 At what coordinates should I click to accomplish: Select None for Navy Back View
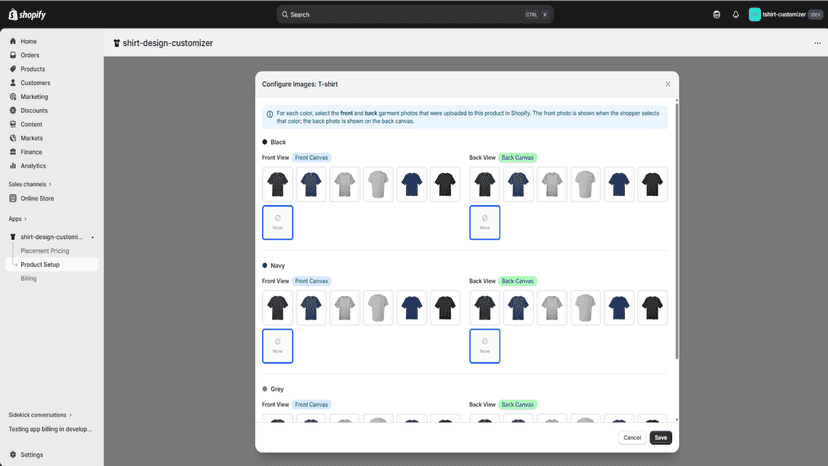point(485,346)
